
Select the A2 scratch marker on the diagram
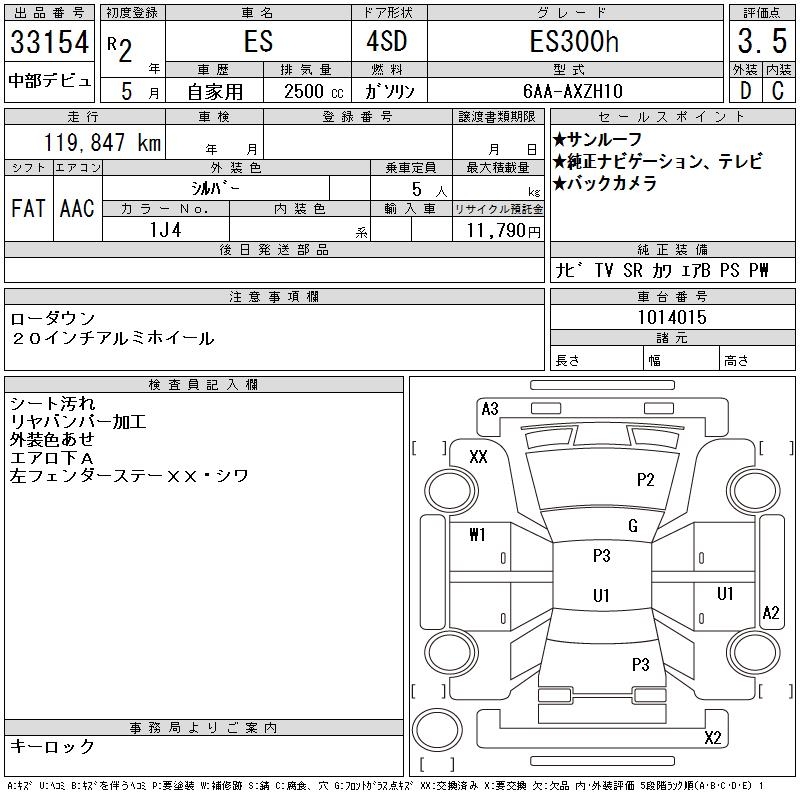770,613
